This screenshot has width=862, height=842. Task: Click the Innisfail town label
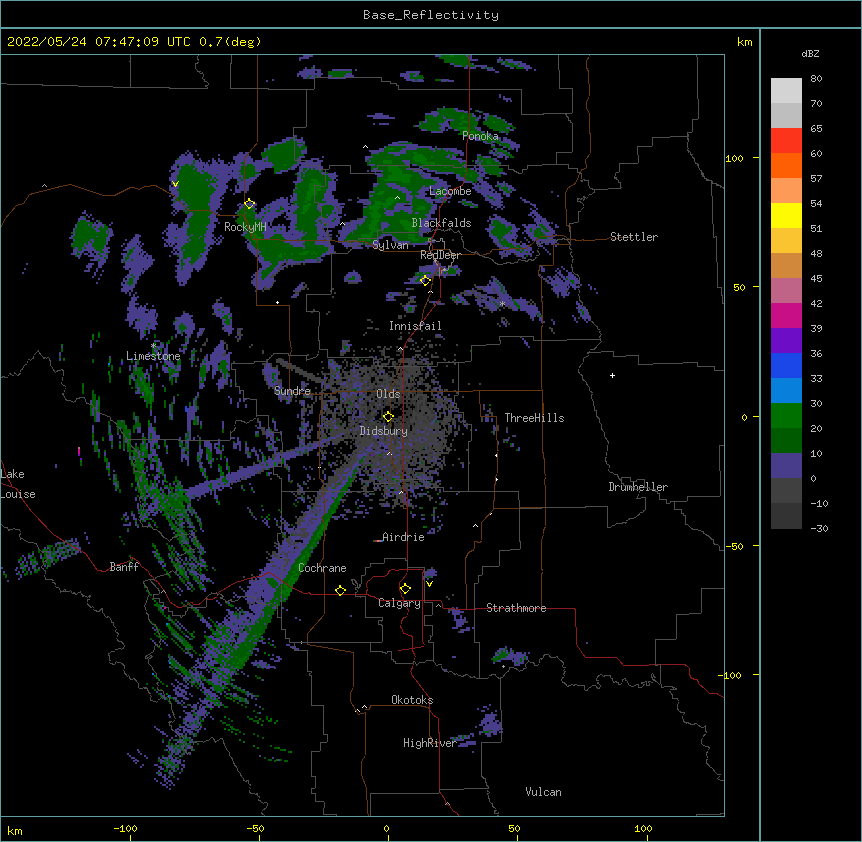(415, 326)
